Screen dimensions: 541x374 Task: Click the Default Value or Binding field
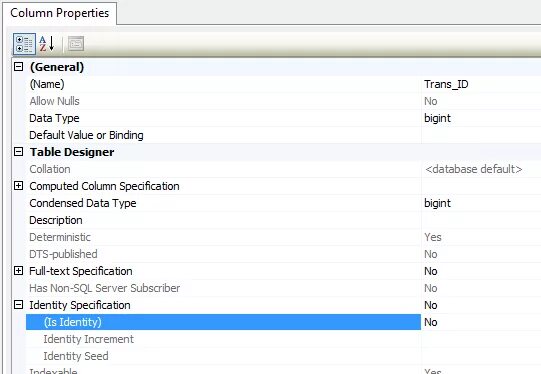pyautogui.click(x=481, y=135)
